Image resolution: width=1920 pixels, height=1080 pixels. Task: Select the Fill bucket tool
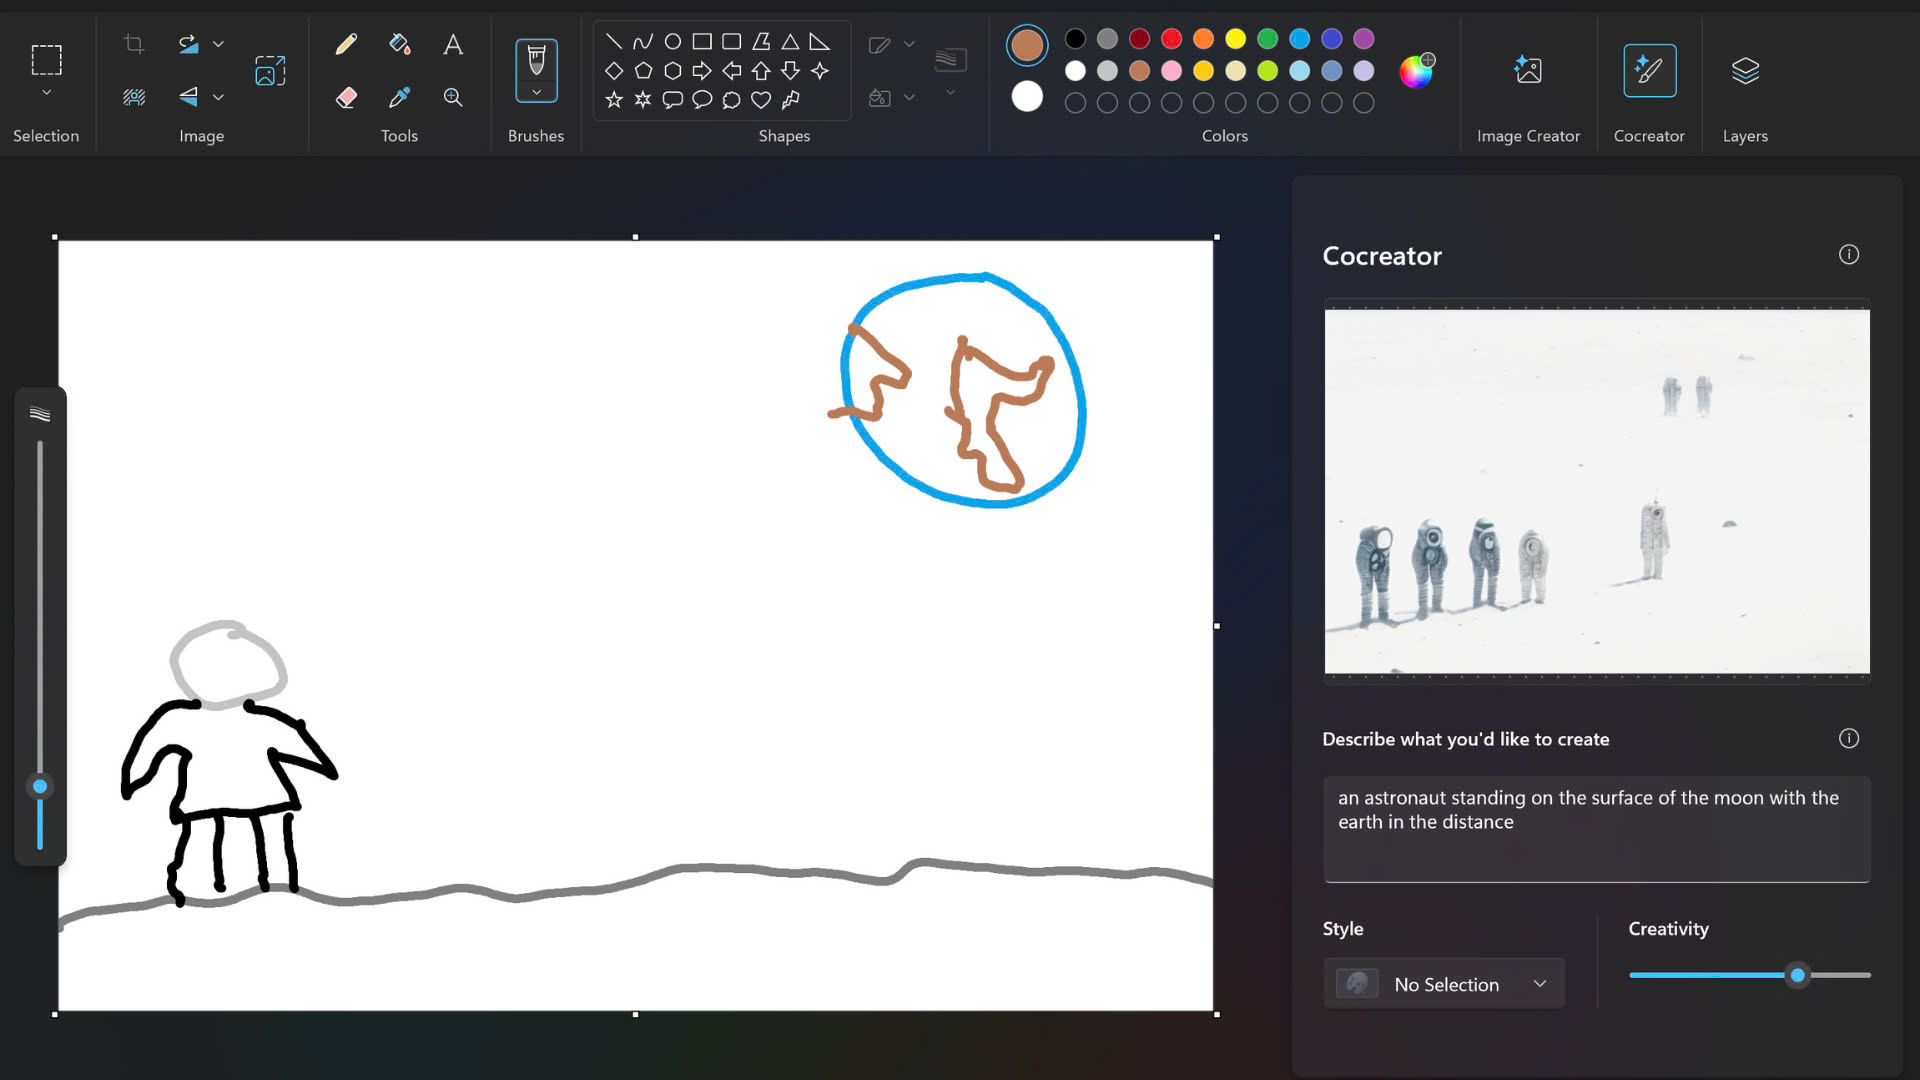point(399,44)
